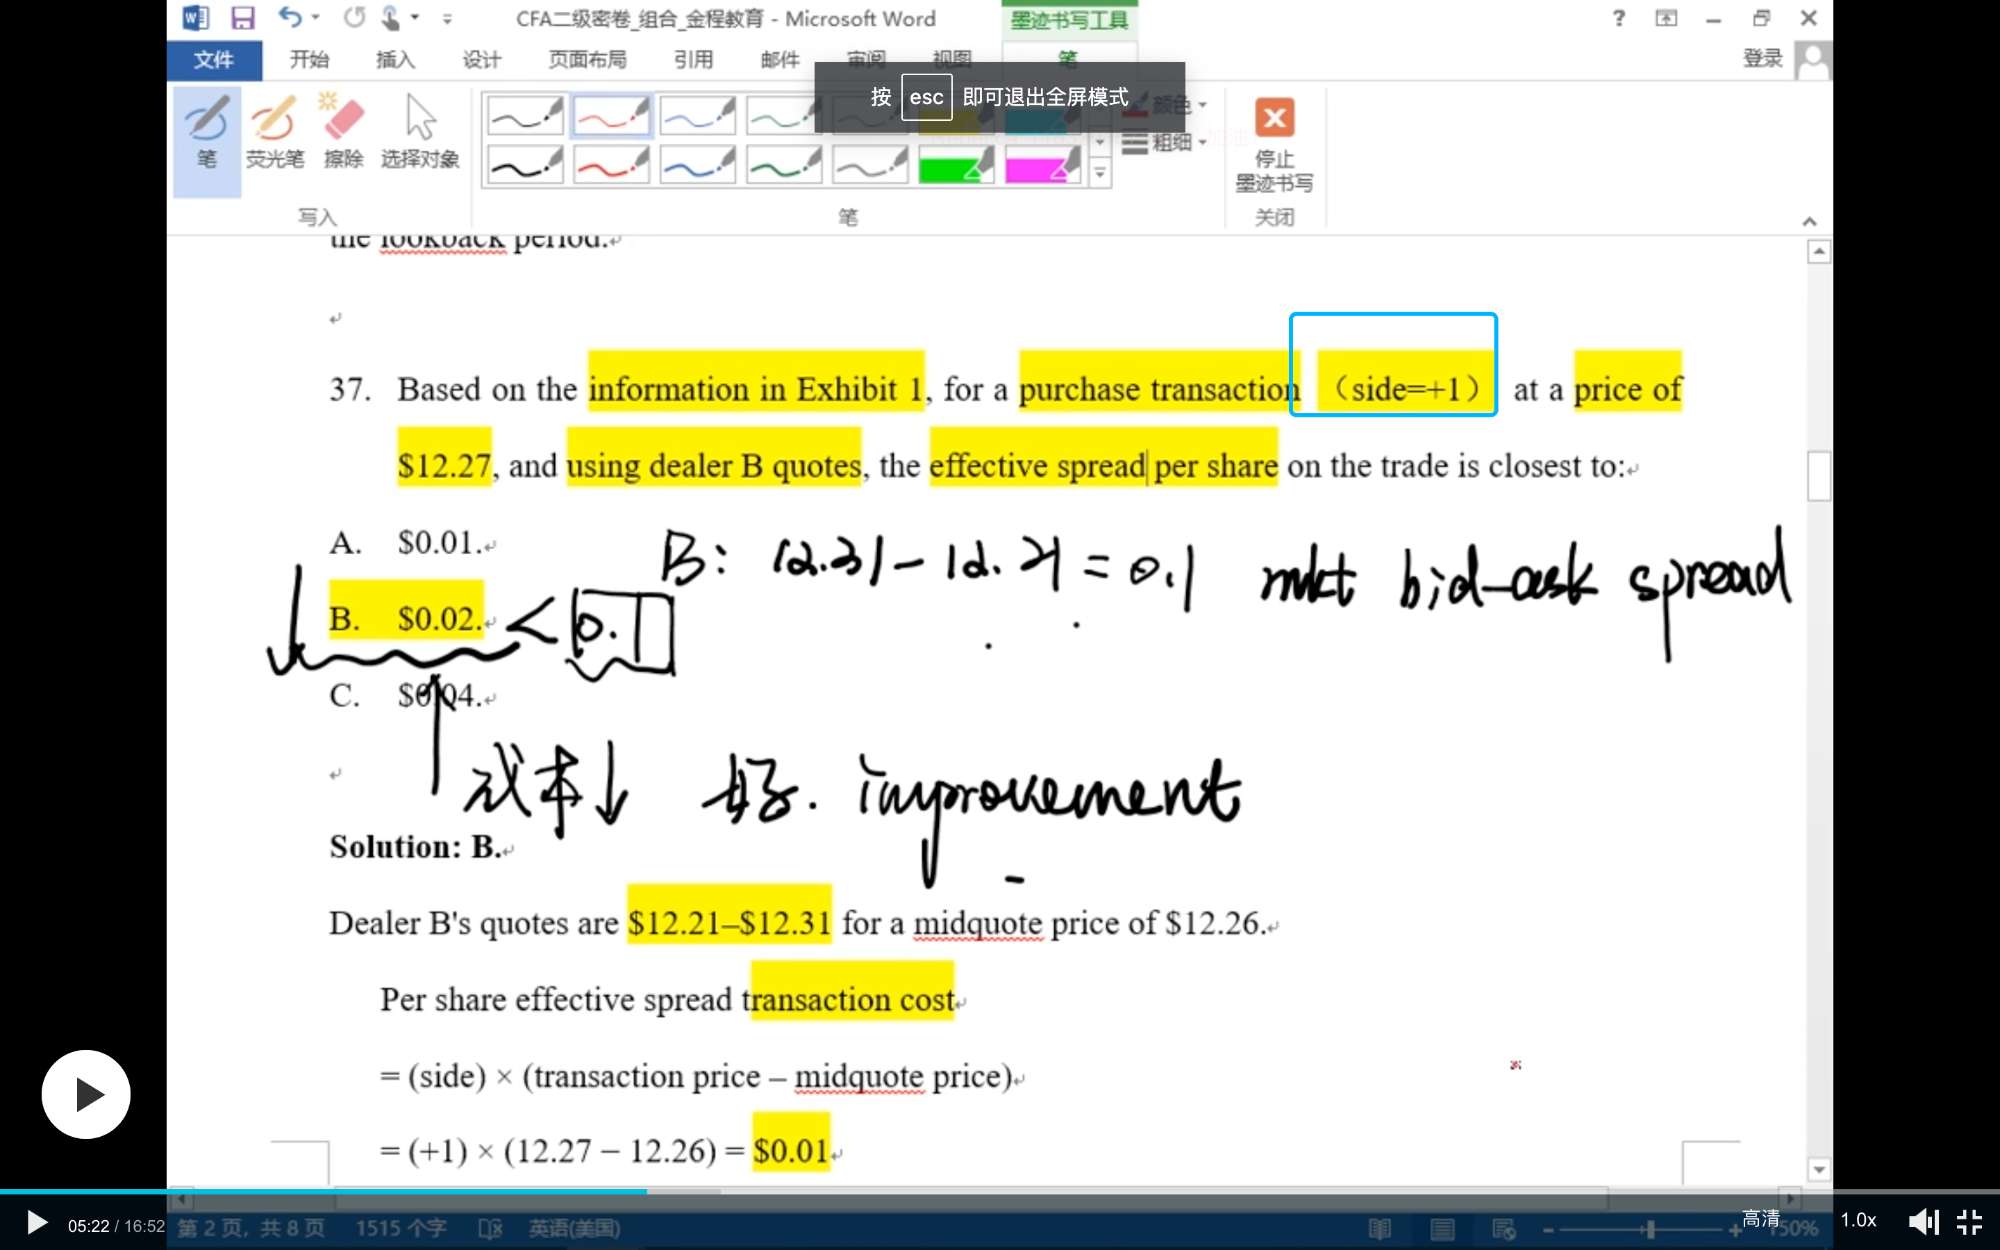The width and height of the screenshot is (2000, 1250).
Task: Click the Undo arrow icon
Action: pos(290,18)
